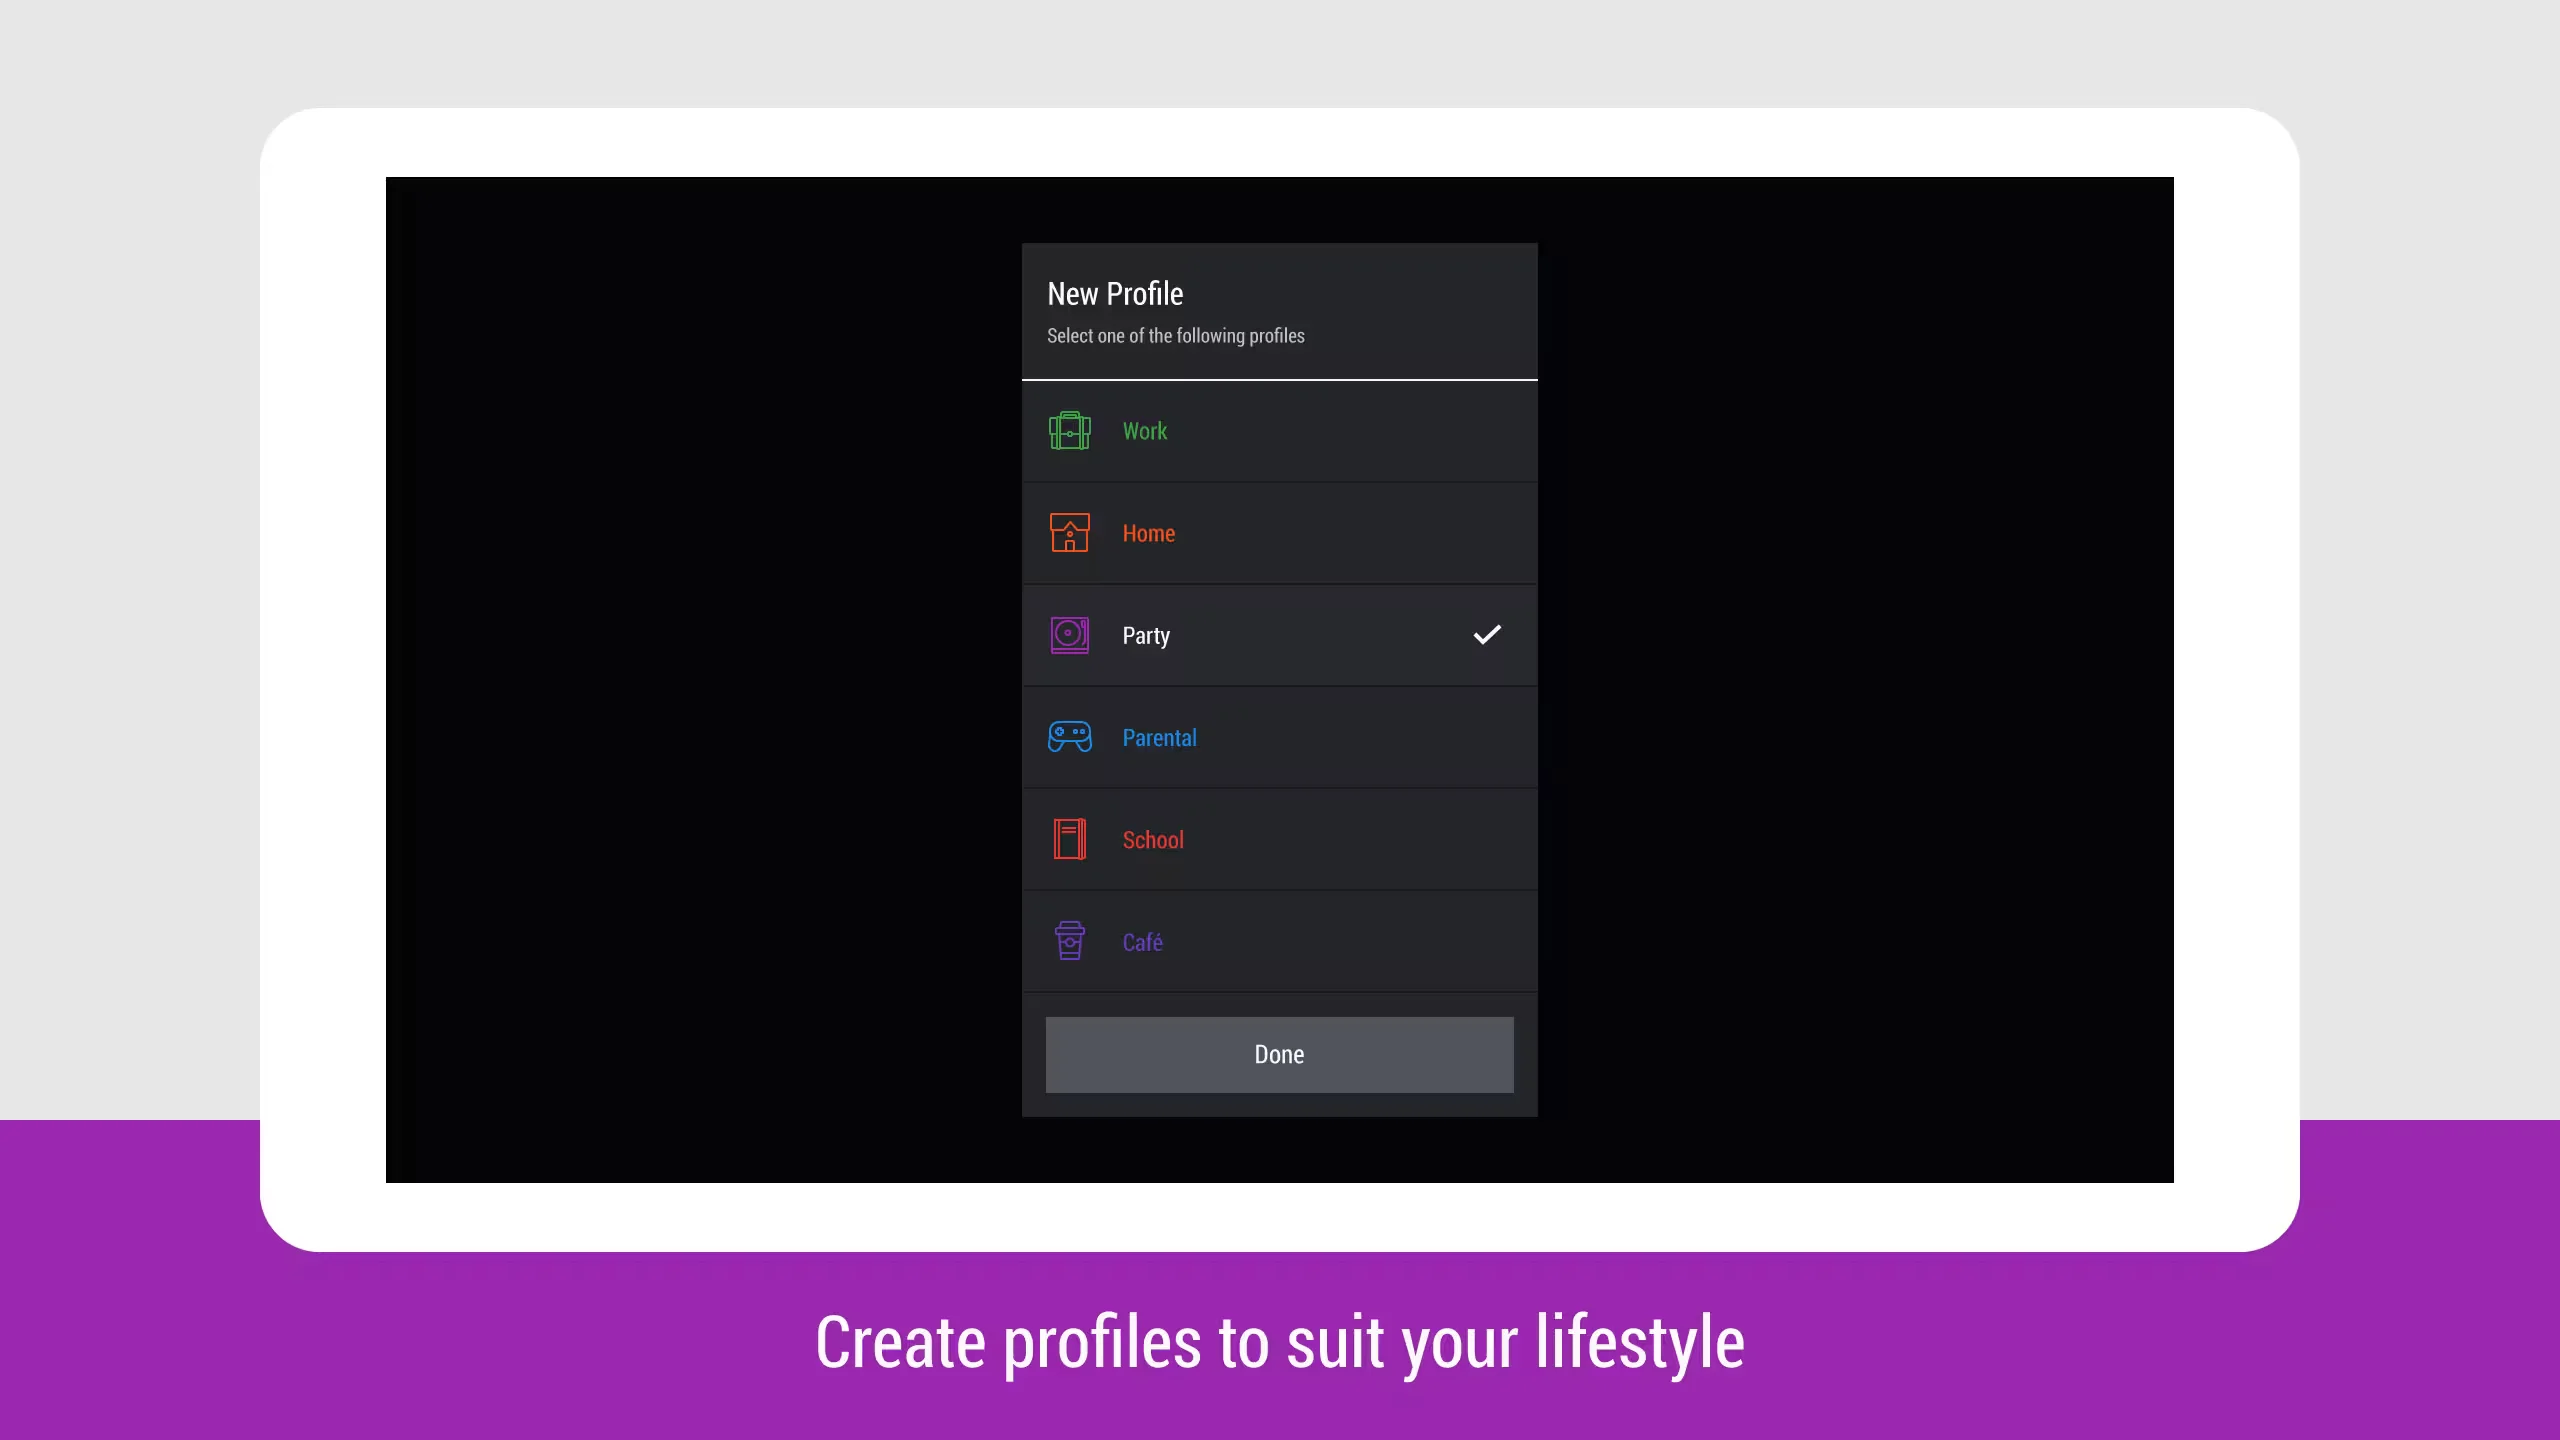Select the School profile option
Viewport: 2560px width, 1440px height.
(x=1280, y=839)
